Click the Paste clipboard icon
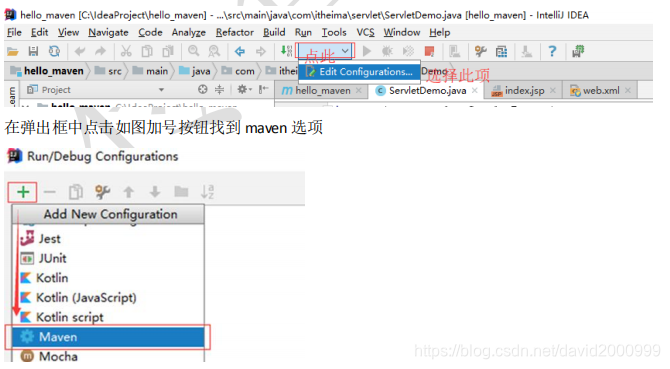This screenshot has height=369, width=670. point(168,52)
